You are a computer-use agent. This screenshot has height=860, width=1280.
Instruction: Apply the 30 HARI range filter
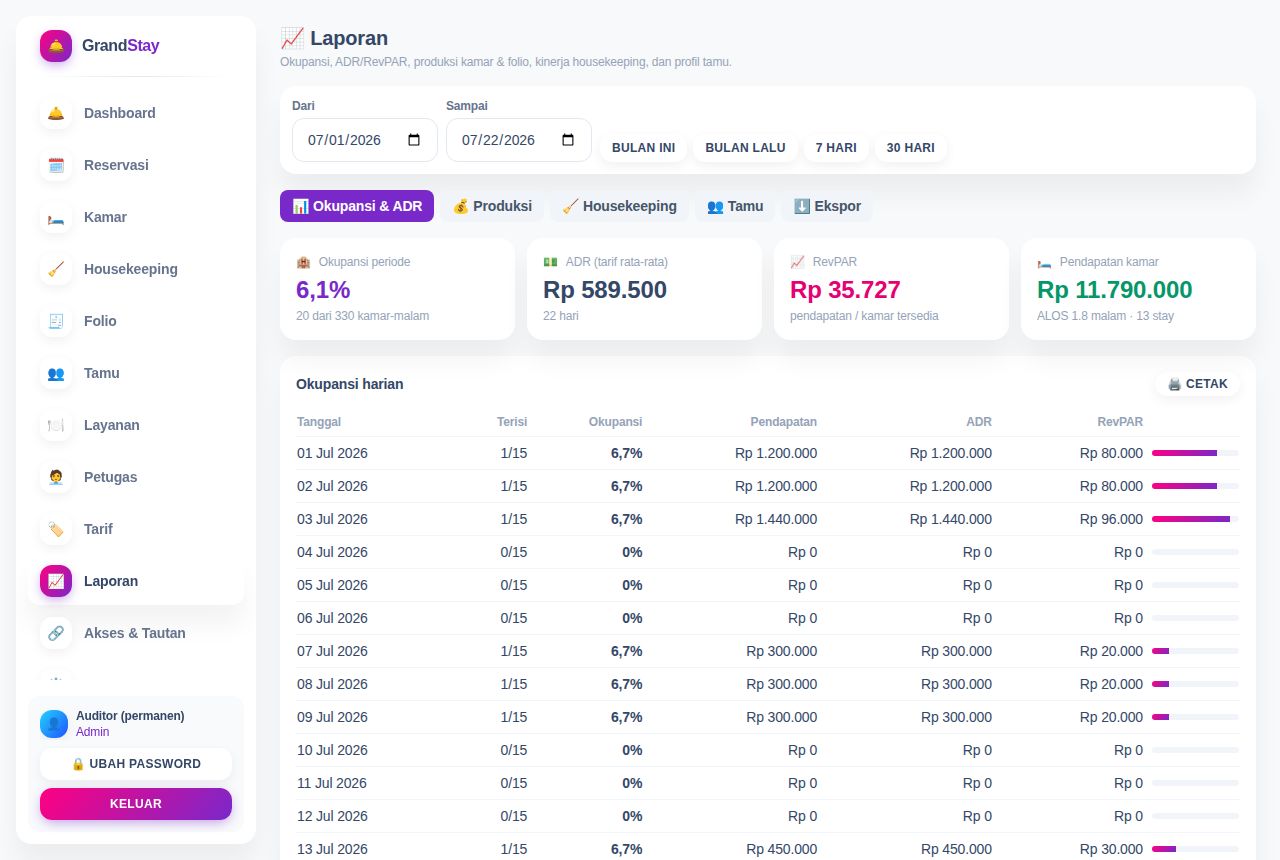tap(910, 148)
